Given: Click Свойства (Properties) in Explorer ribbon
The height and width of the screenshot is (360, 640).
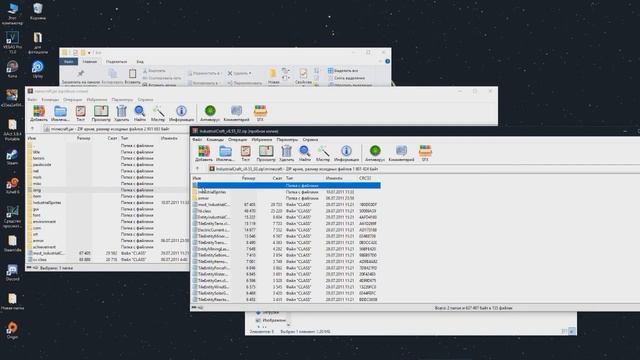Looking at the screenshot, I should click(303, 76).
